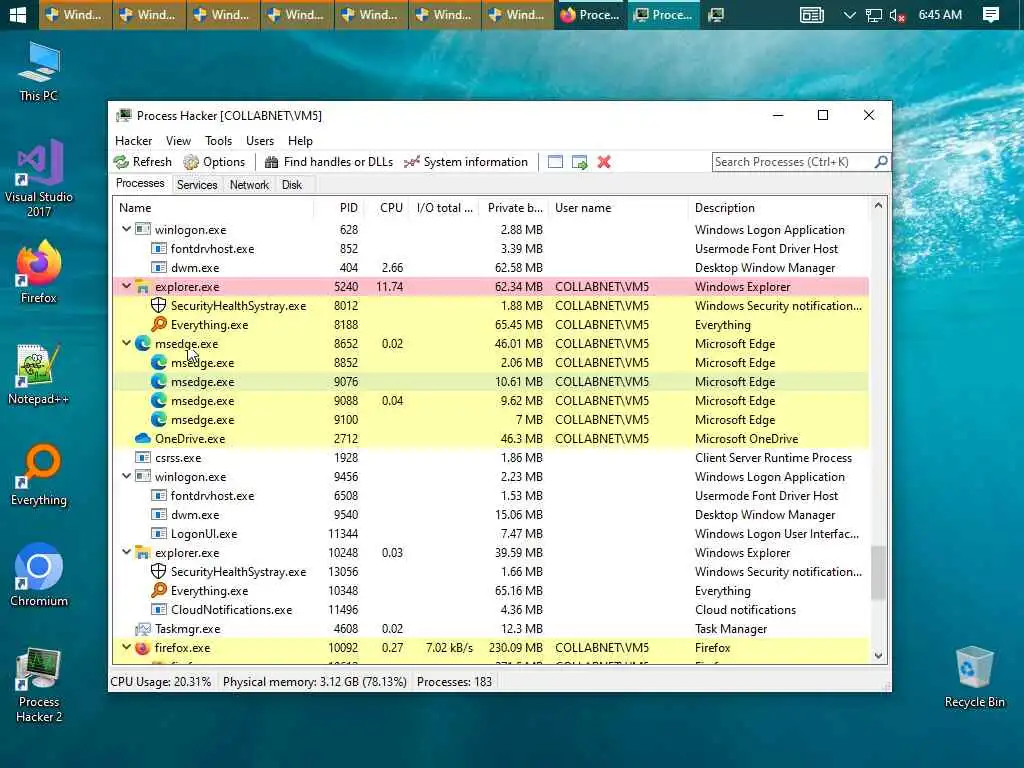
Task: Click the scrollbar down arrow
Action: (x=878, y=656)
